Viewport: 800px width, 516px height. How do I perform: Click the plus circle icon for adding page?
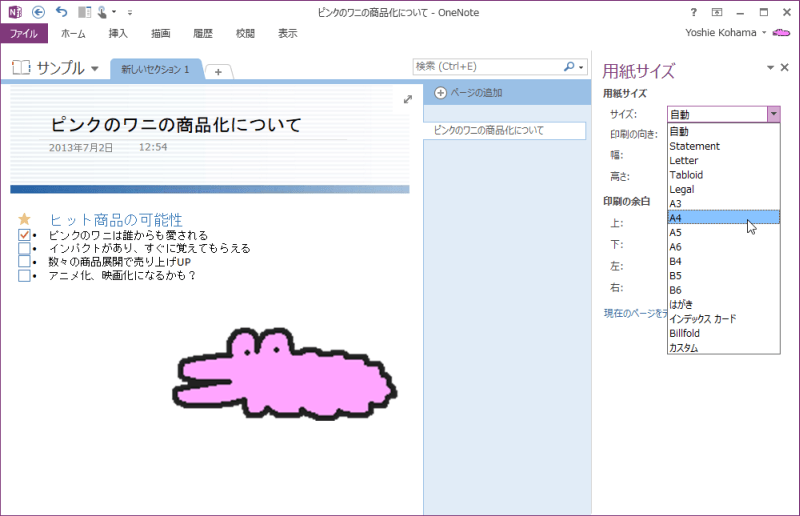pos(441,93)
